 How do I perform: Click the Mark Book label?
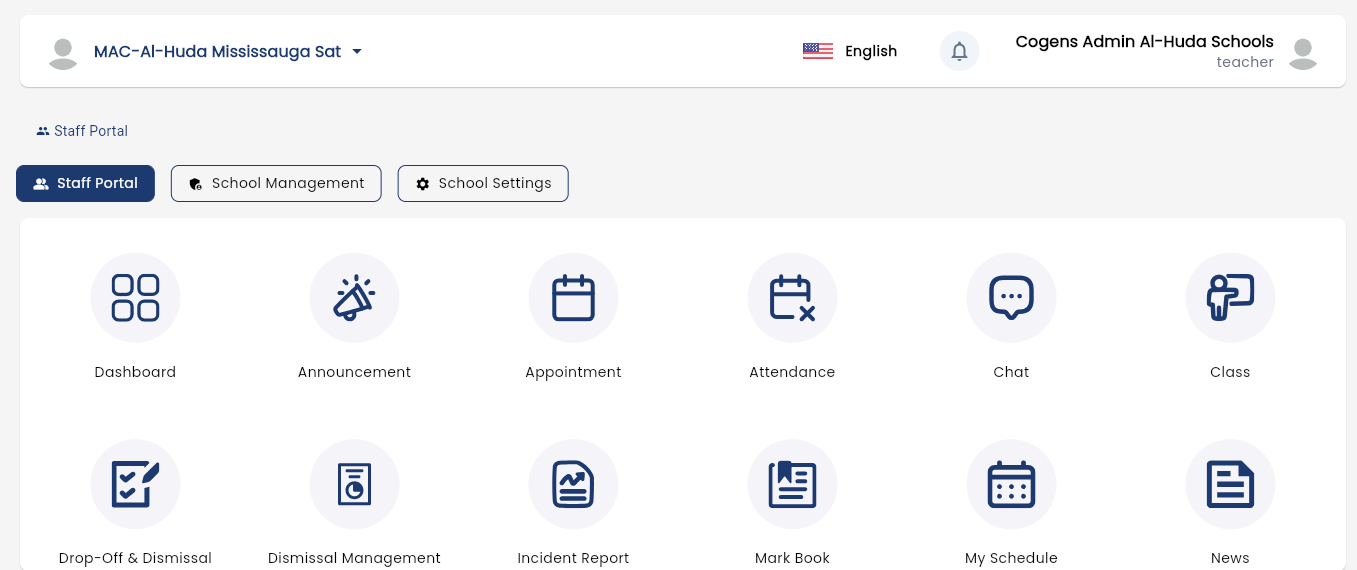coord(792,558)
